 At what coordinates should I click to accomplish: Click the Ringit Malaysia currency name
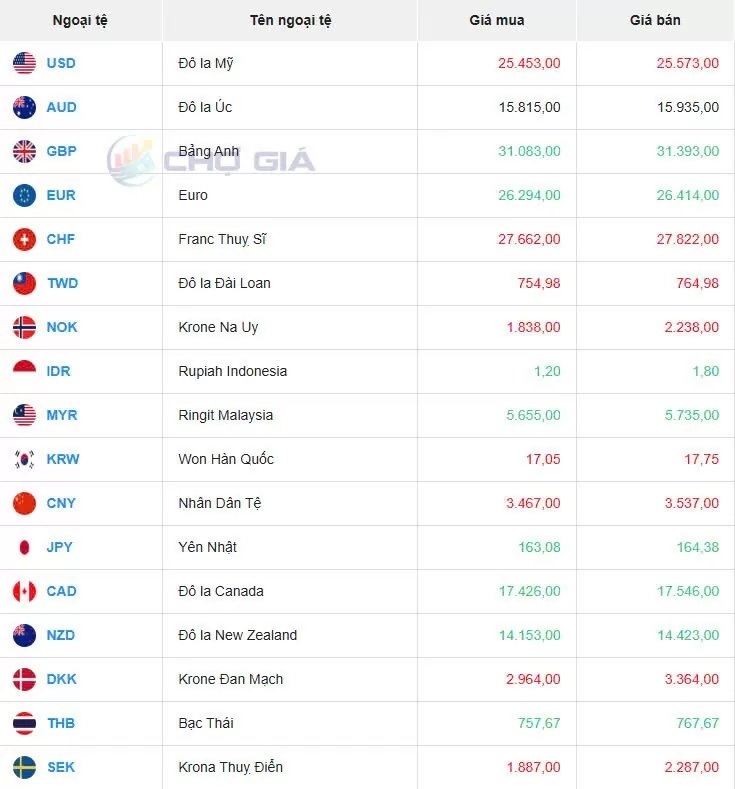[x=226, y=415]
